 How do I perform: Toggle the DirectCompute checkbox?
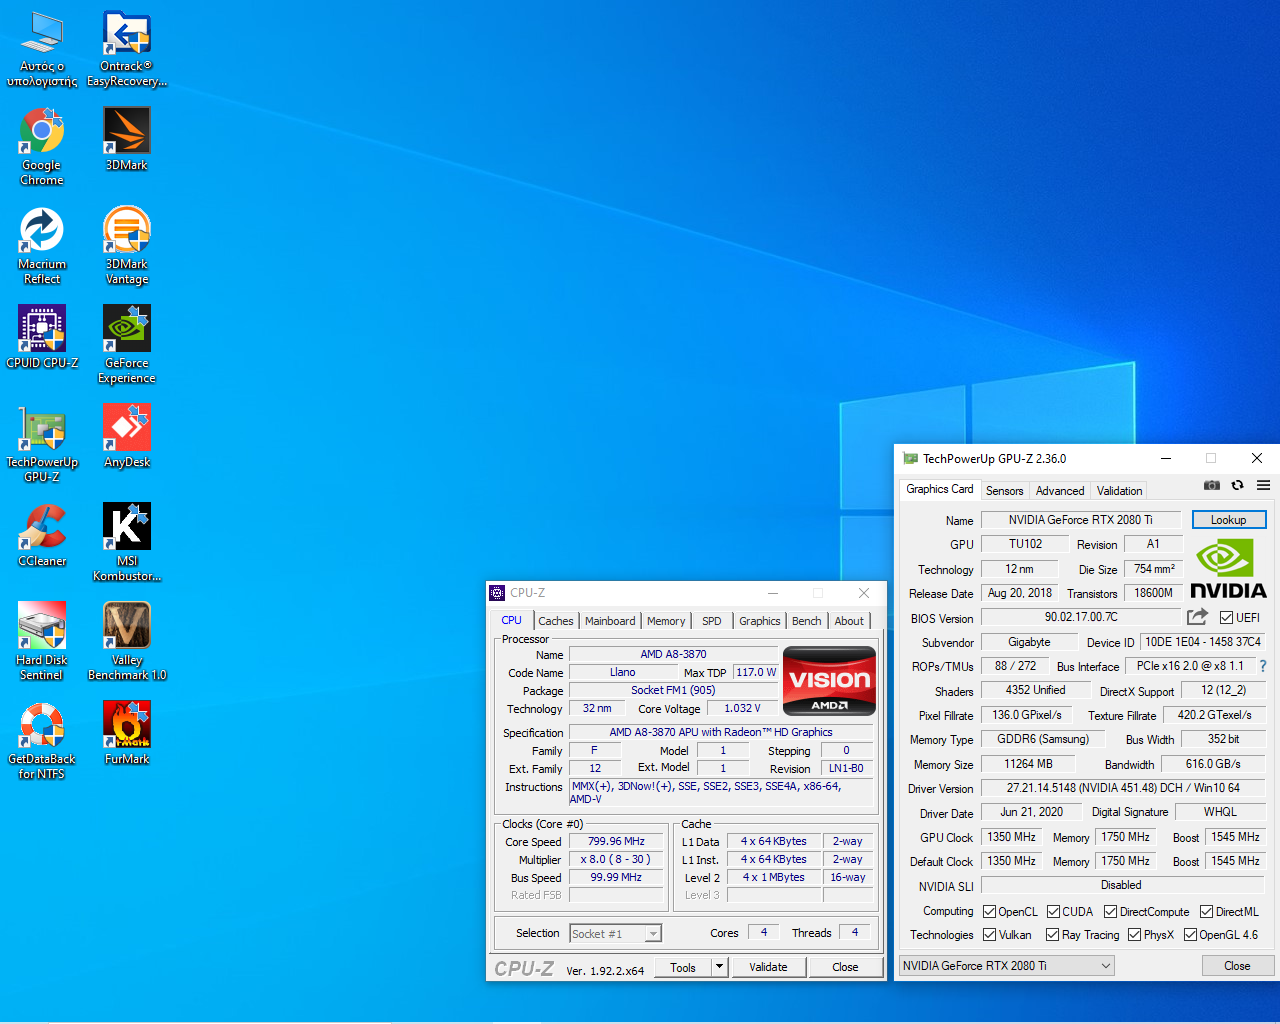pyautogui.click(x=1110, y=912)
